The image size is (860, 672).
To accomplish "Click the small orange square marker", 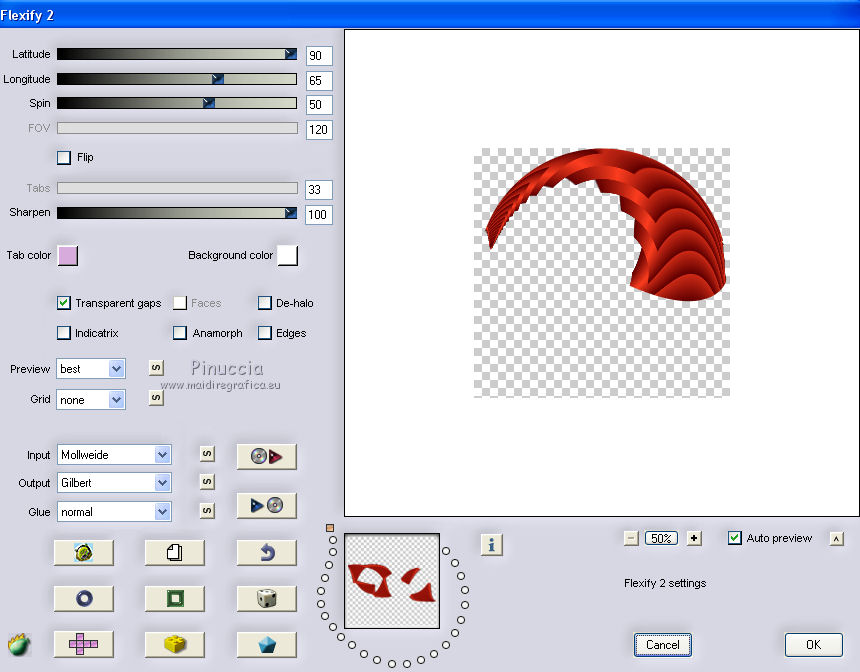I will click(330, 528).
